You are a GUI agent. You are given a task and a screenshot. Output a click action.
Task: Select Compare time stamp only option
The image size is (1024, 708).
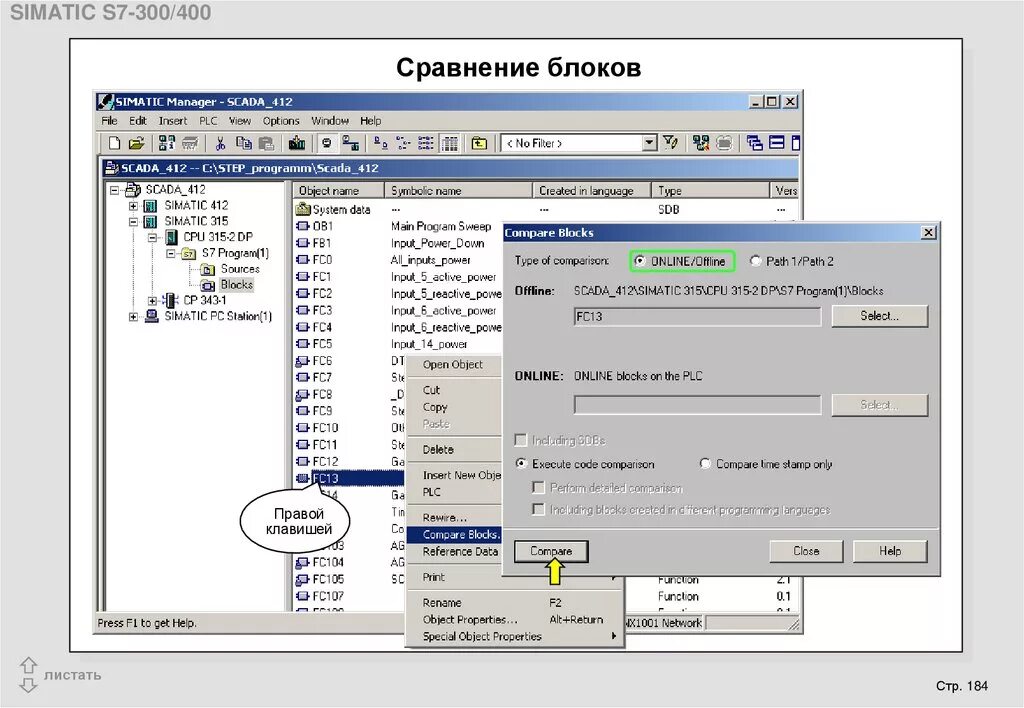click(x=705, y=464)
